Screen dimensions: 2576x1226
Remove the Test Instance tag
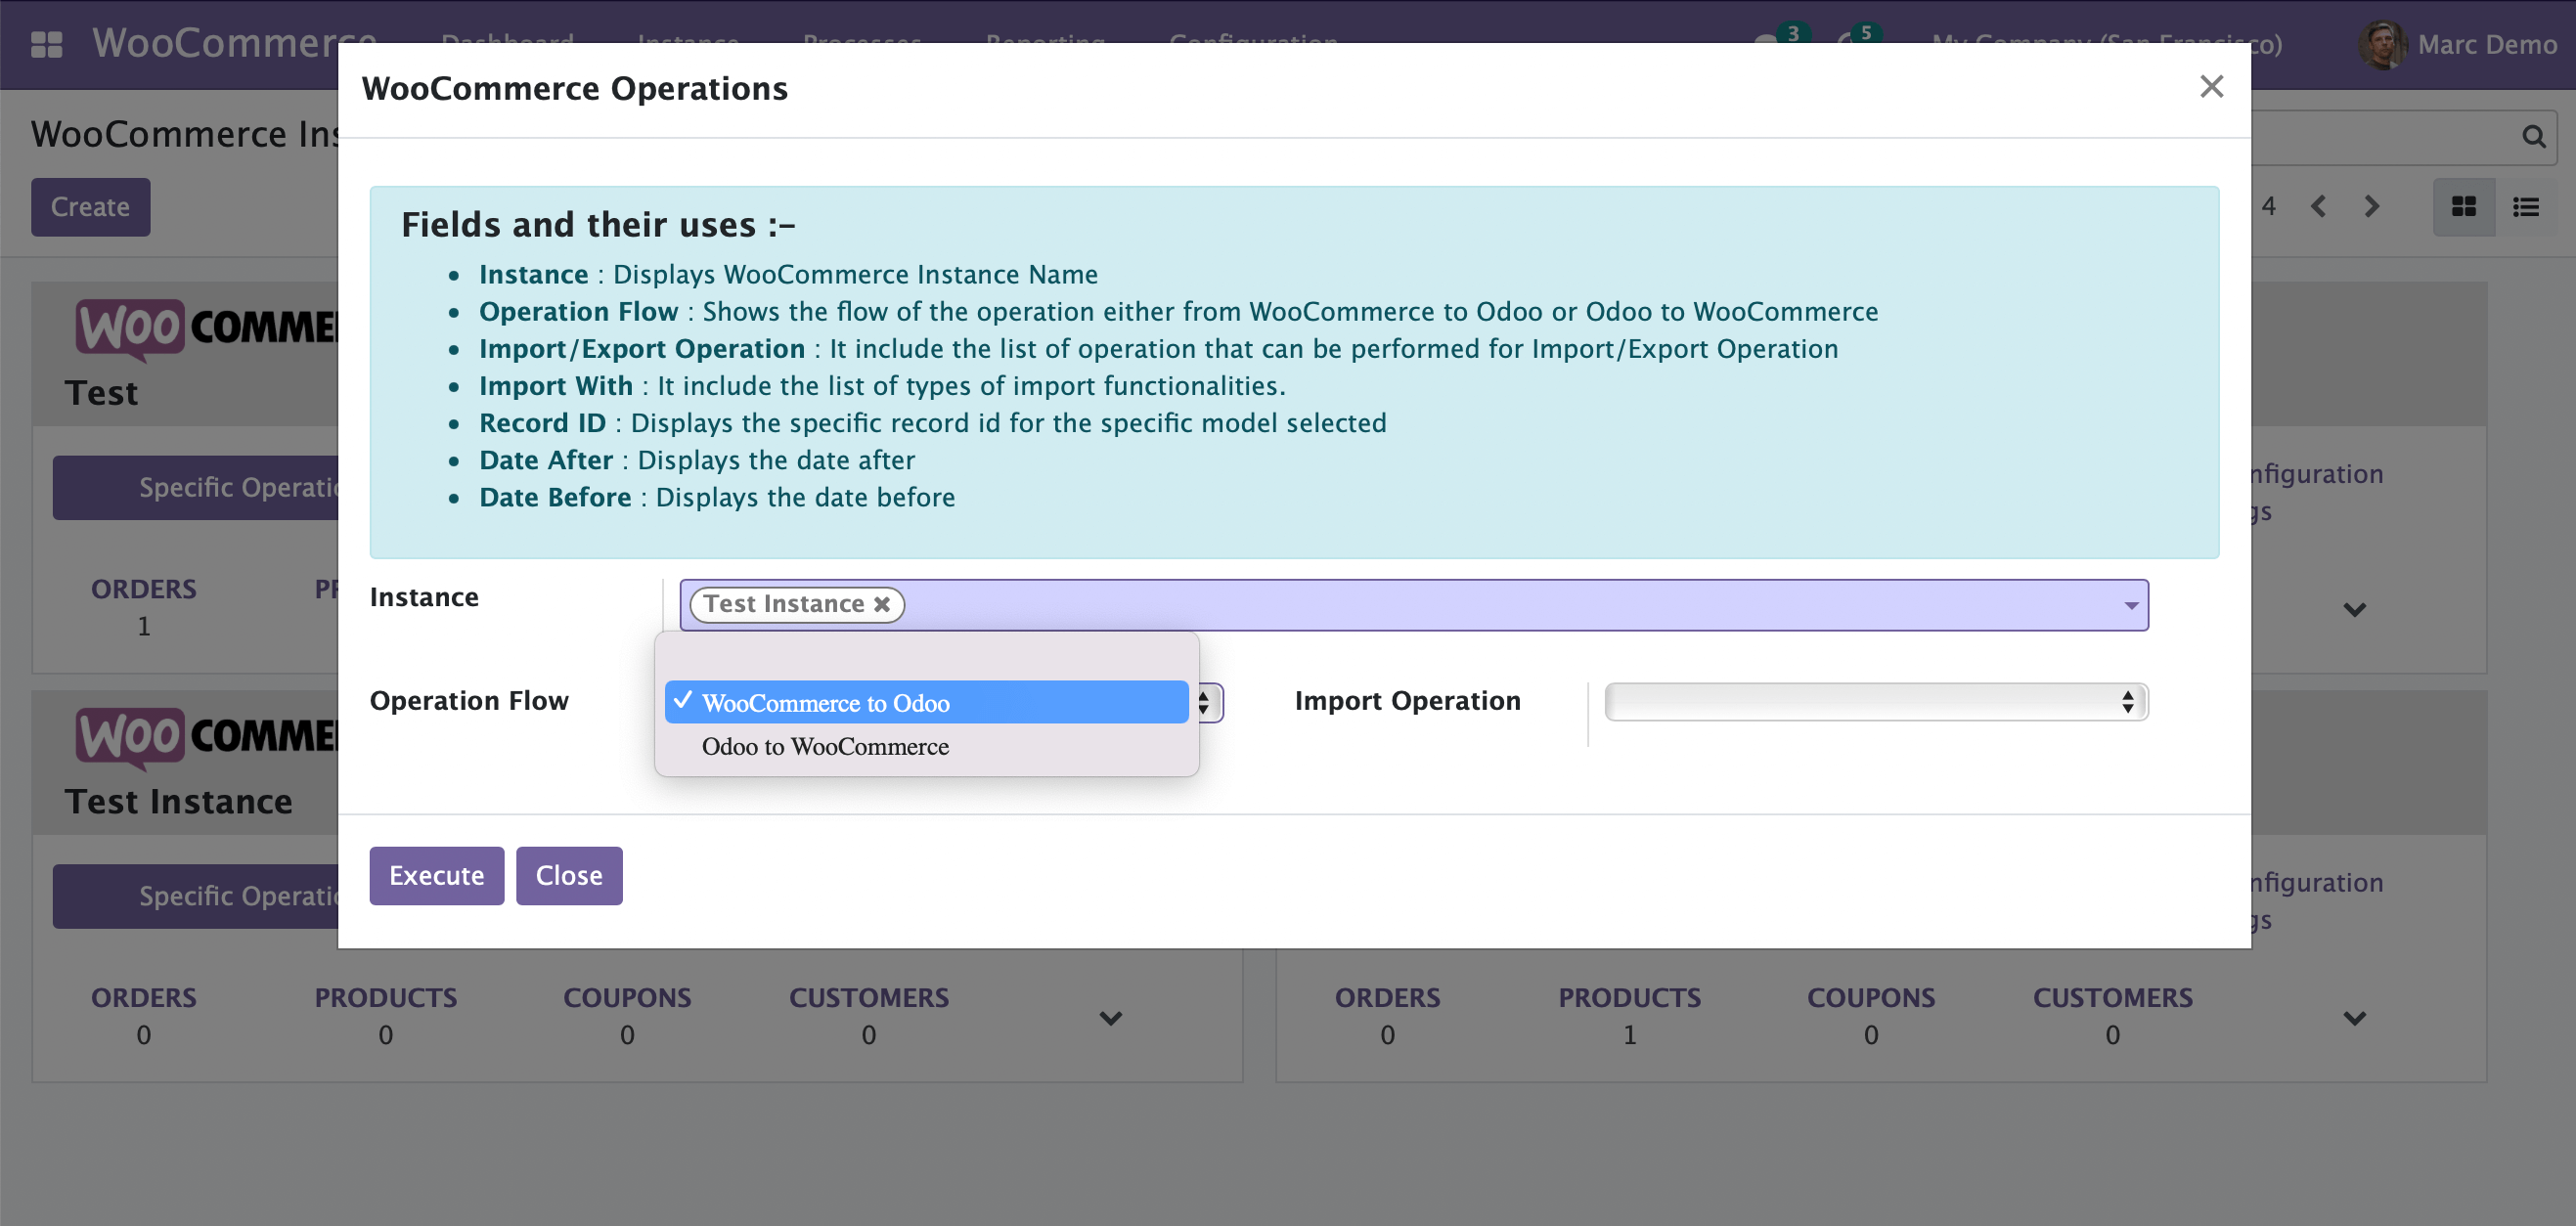tap(882, 604)
